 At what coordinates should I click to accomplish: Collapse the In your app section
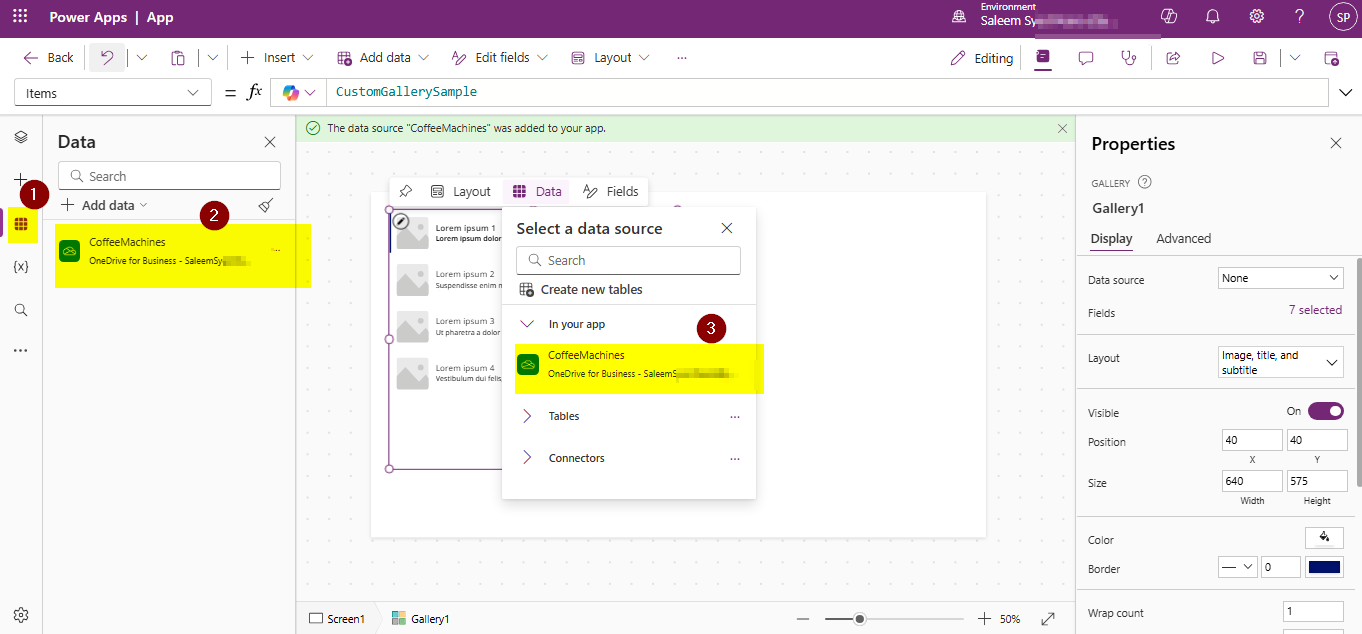[x=528, y=324]
